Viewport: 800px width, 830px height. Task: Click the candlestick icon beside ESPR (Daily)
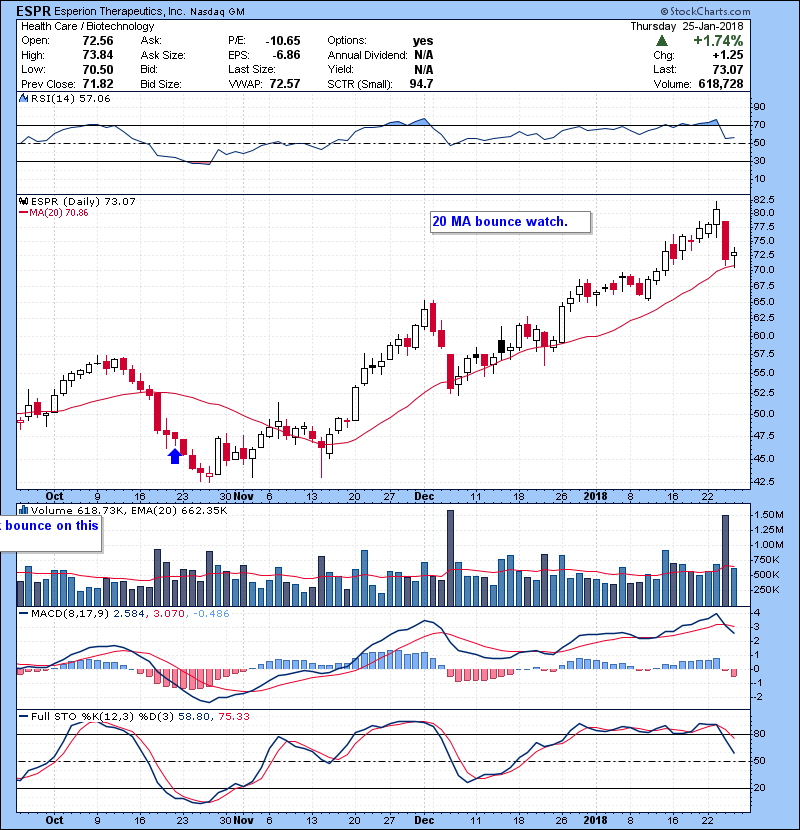click(x=23, y=201)
